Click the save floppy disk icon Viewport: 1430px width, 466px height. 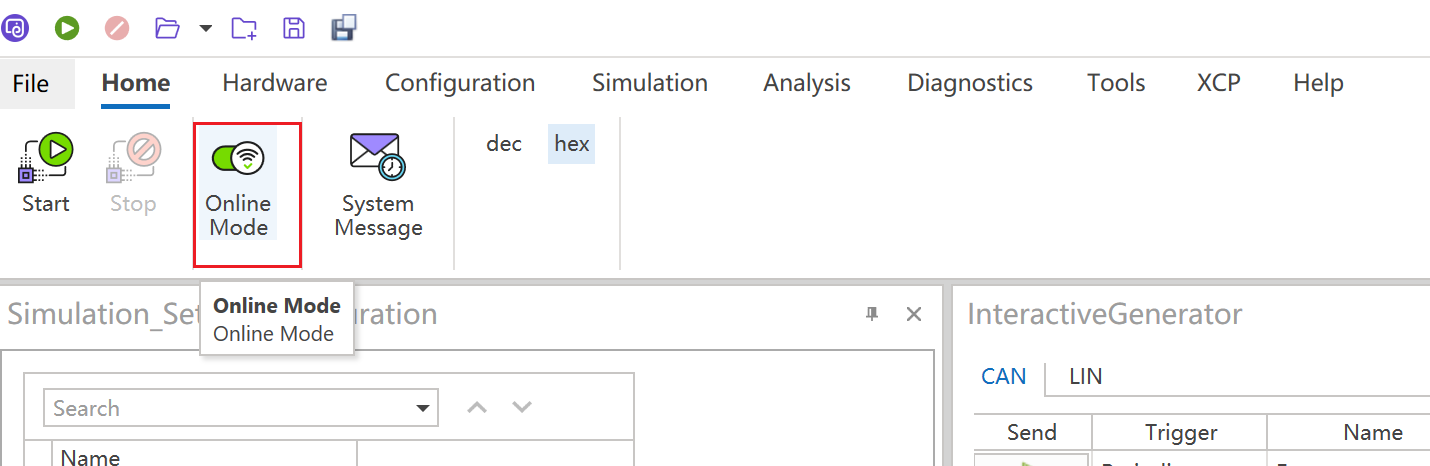[x=294, y=28]
